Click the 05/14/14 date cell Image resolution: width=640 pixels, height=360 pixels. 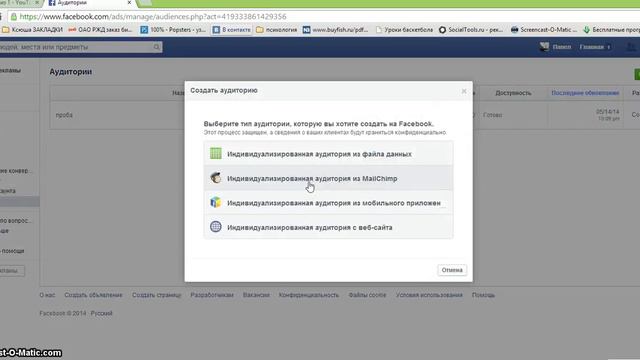[x=607, y=112]
